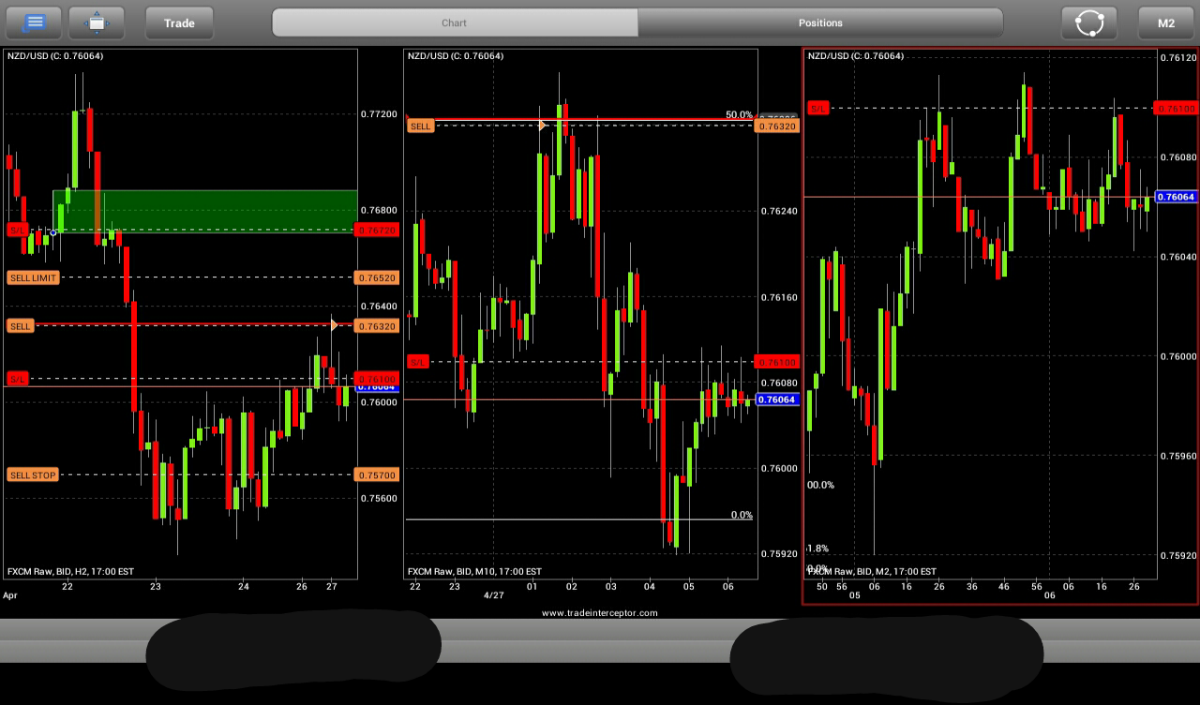Select the S/L label in M10 chart

(x=417, y=362)
